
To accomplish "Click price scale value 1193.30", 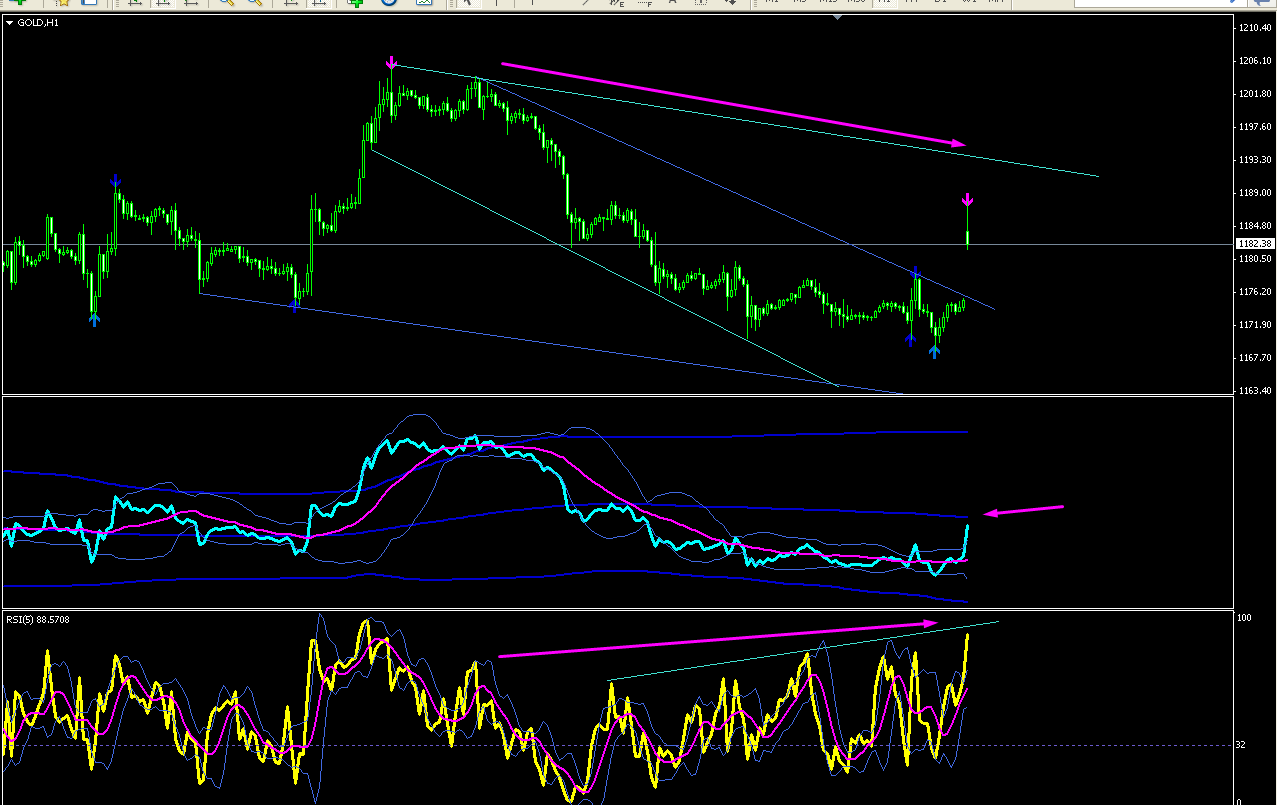I will [1253, 160].
